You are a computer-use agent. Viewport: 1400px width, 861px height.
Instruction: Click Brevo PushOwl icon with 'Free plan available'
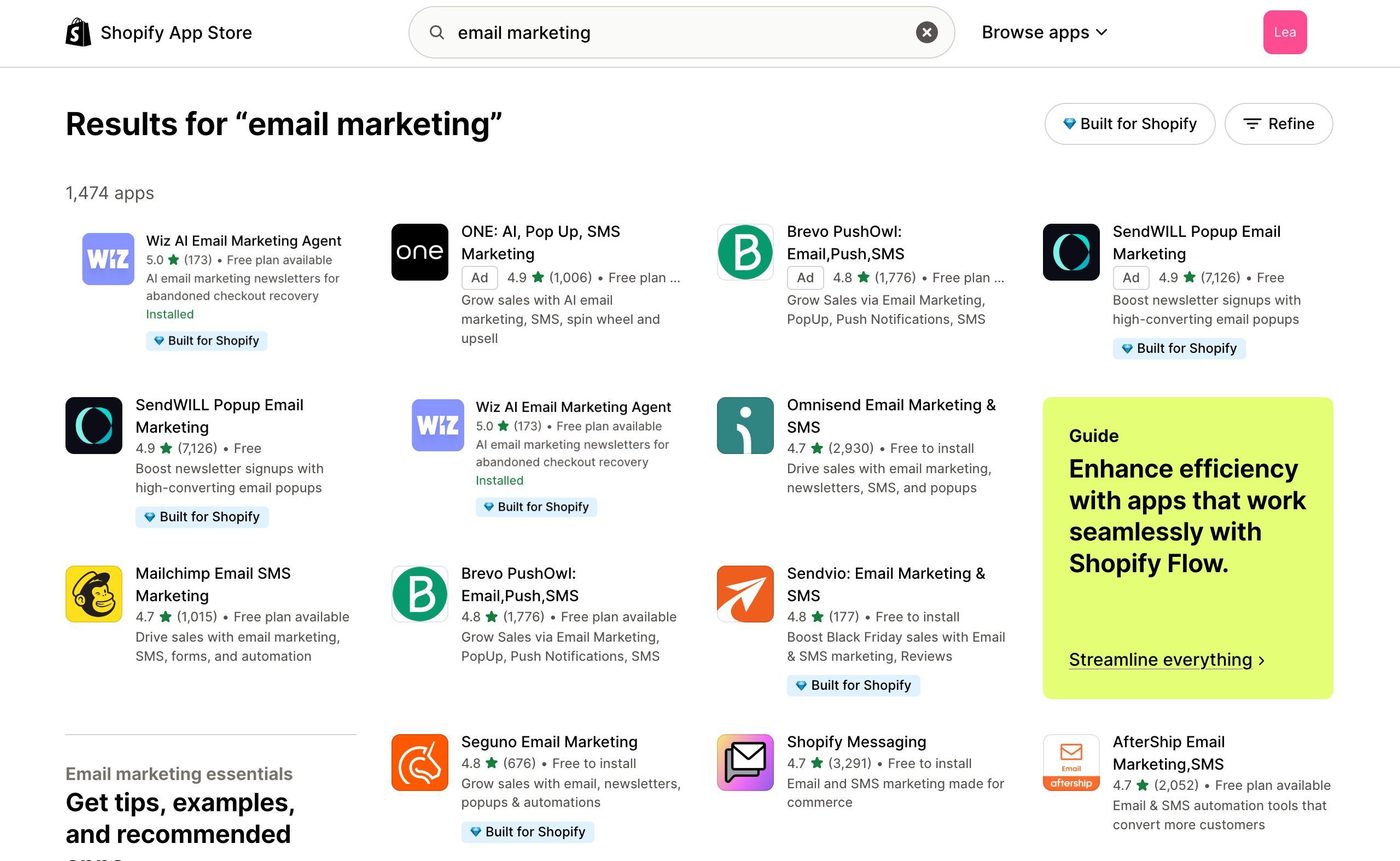pyautogui.click(x=420, y=594)
